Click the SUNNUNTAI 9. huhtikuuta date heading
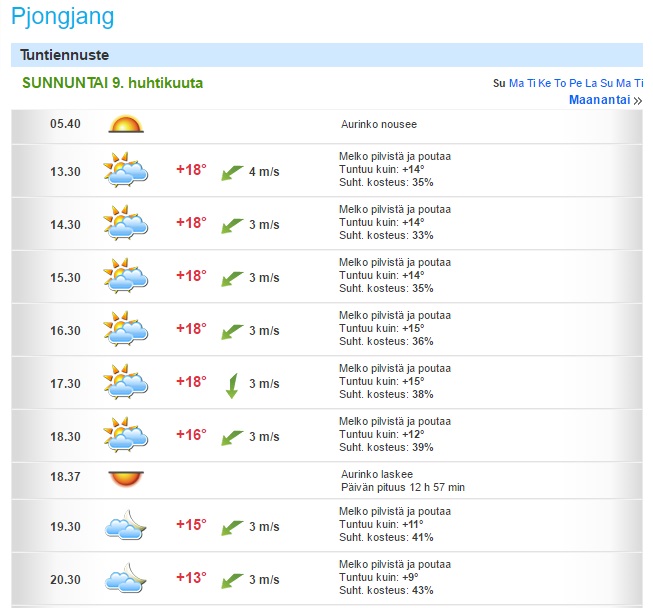This screenshot has height=608, width=653. pos(112,83)
